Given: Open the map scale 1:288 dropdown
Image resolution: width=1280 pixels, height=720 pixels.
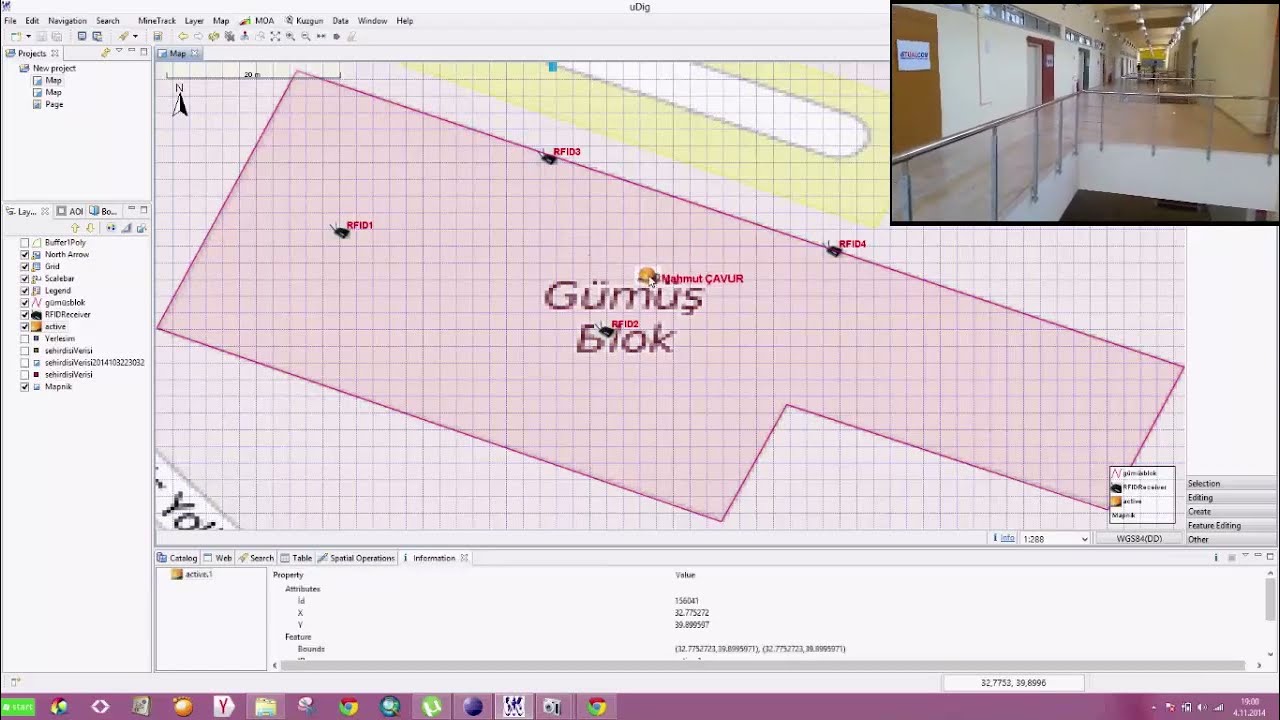Looking at the screenshot, I should pos(1084,539).
